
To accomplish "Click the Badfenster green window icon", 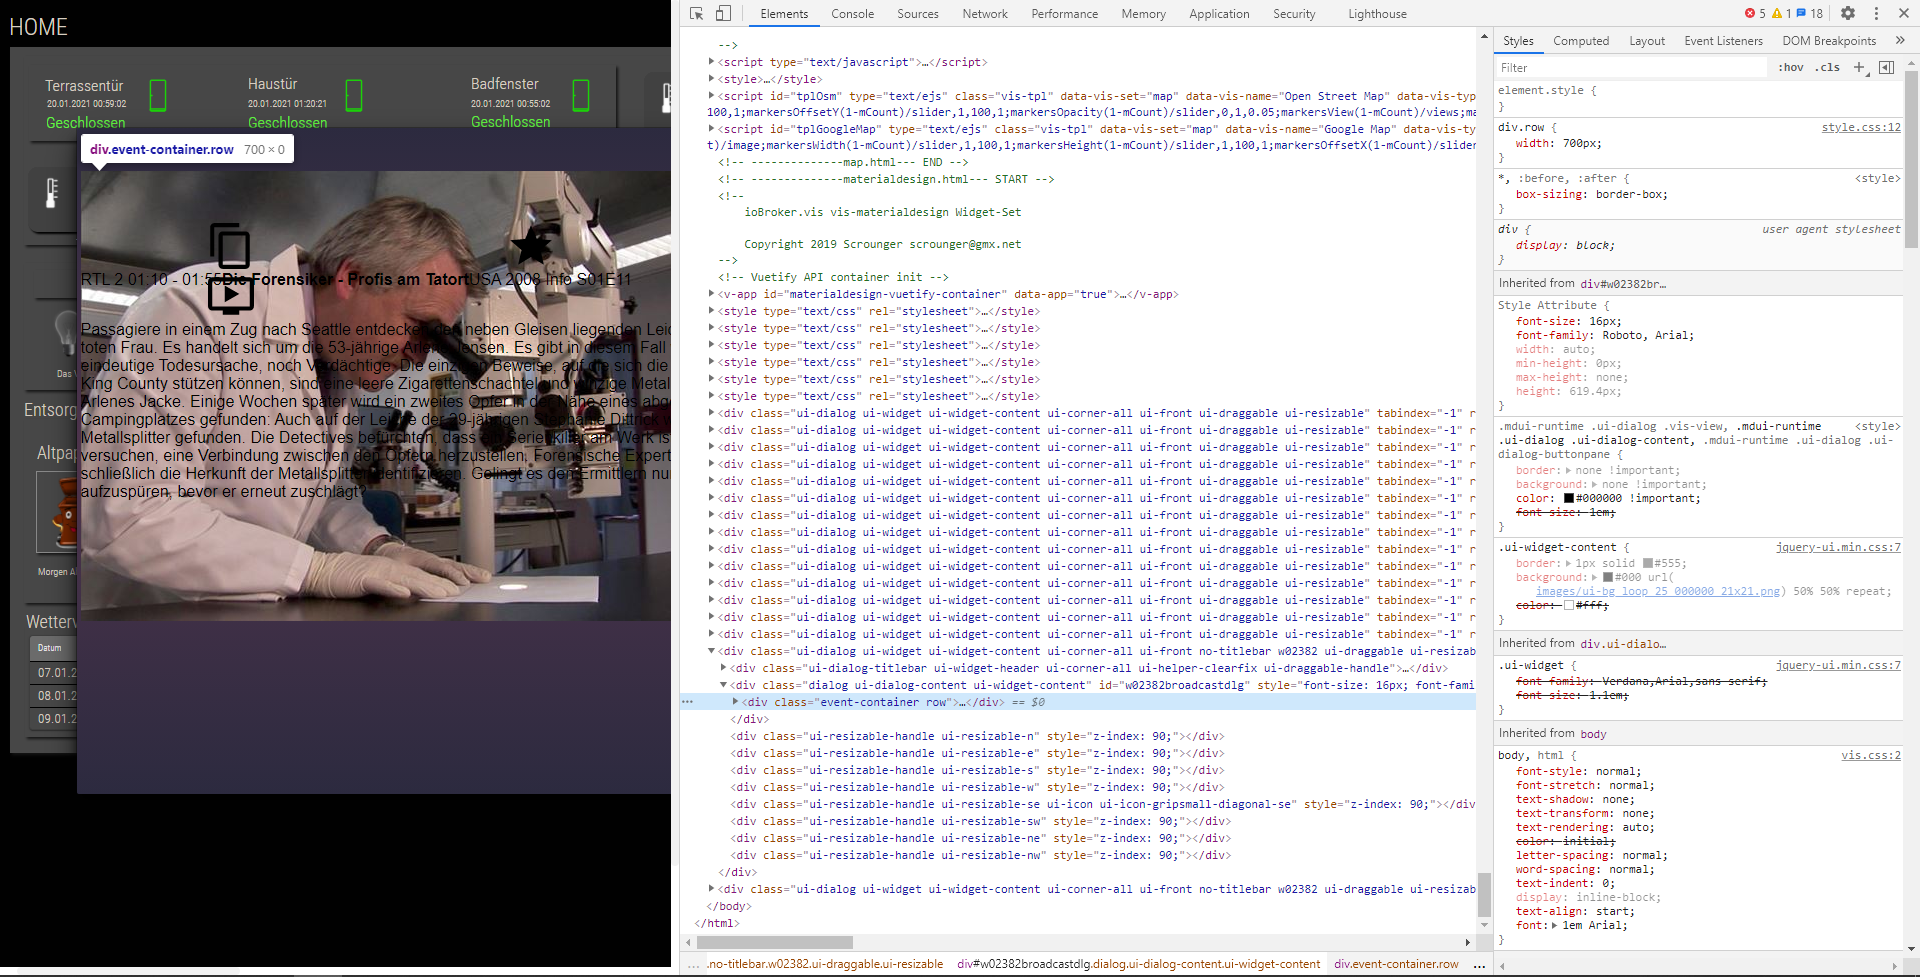I will pyautogui.click(x=581, y=96).
